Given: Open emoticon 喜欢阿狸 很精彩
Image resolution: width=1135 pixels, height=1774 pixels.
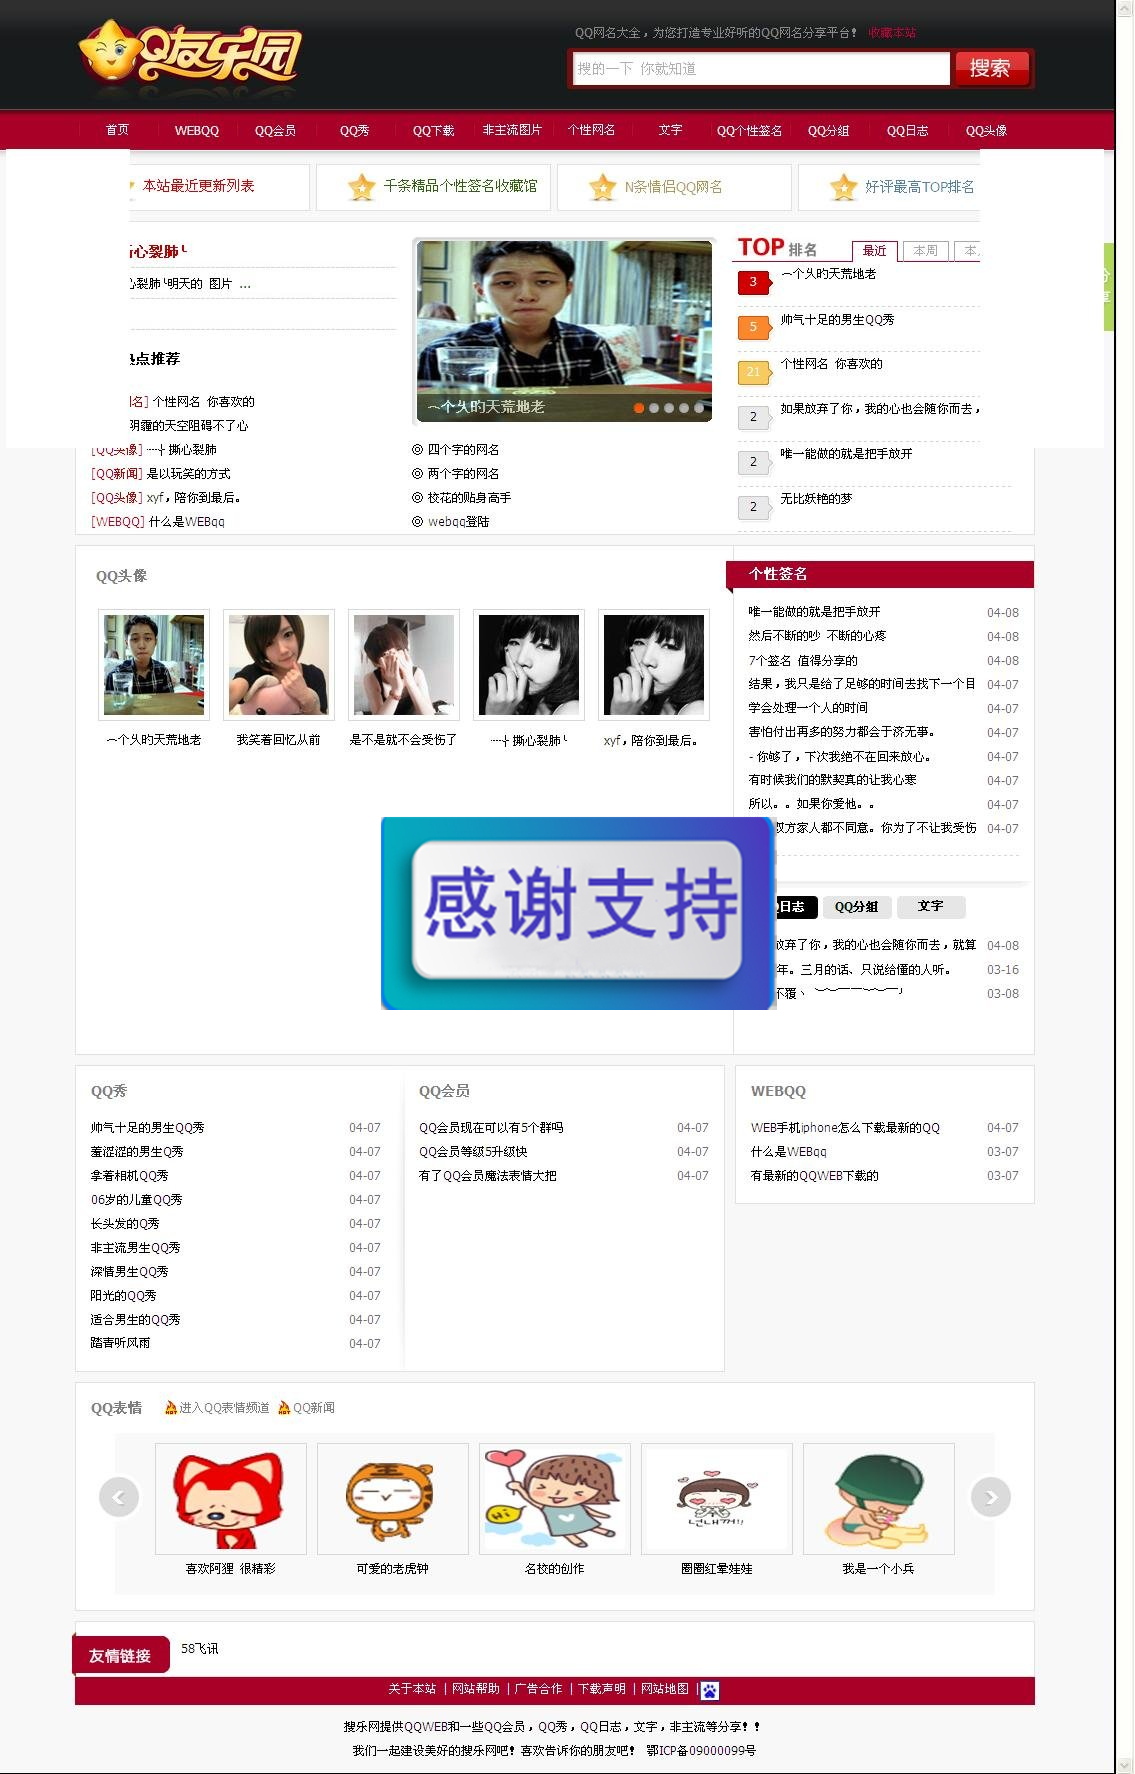Looking at the screenshot, I should (231, 1499).
